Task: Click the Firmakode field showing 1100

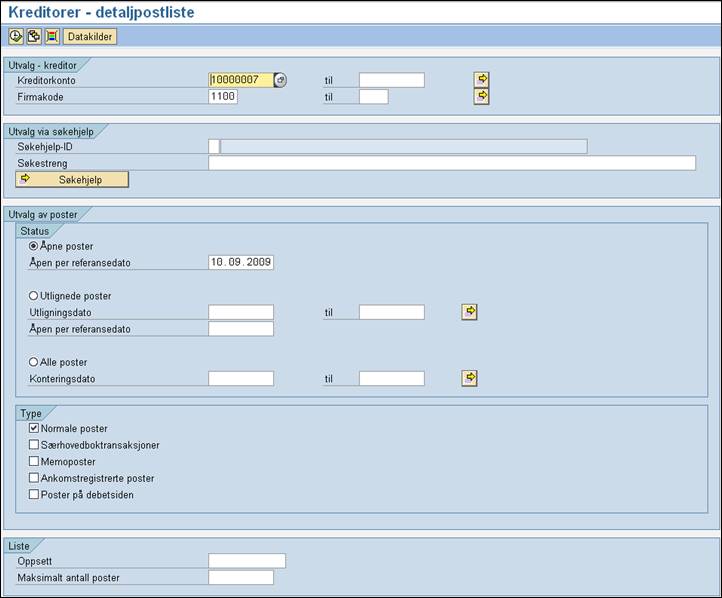Action: tap(223, 97)
